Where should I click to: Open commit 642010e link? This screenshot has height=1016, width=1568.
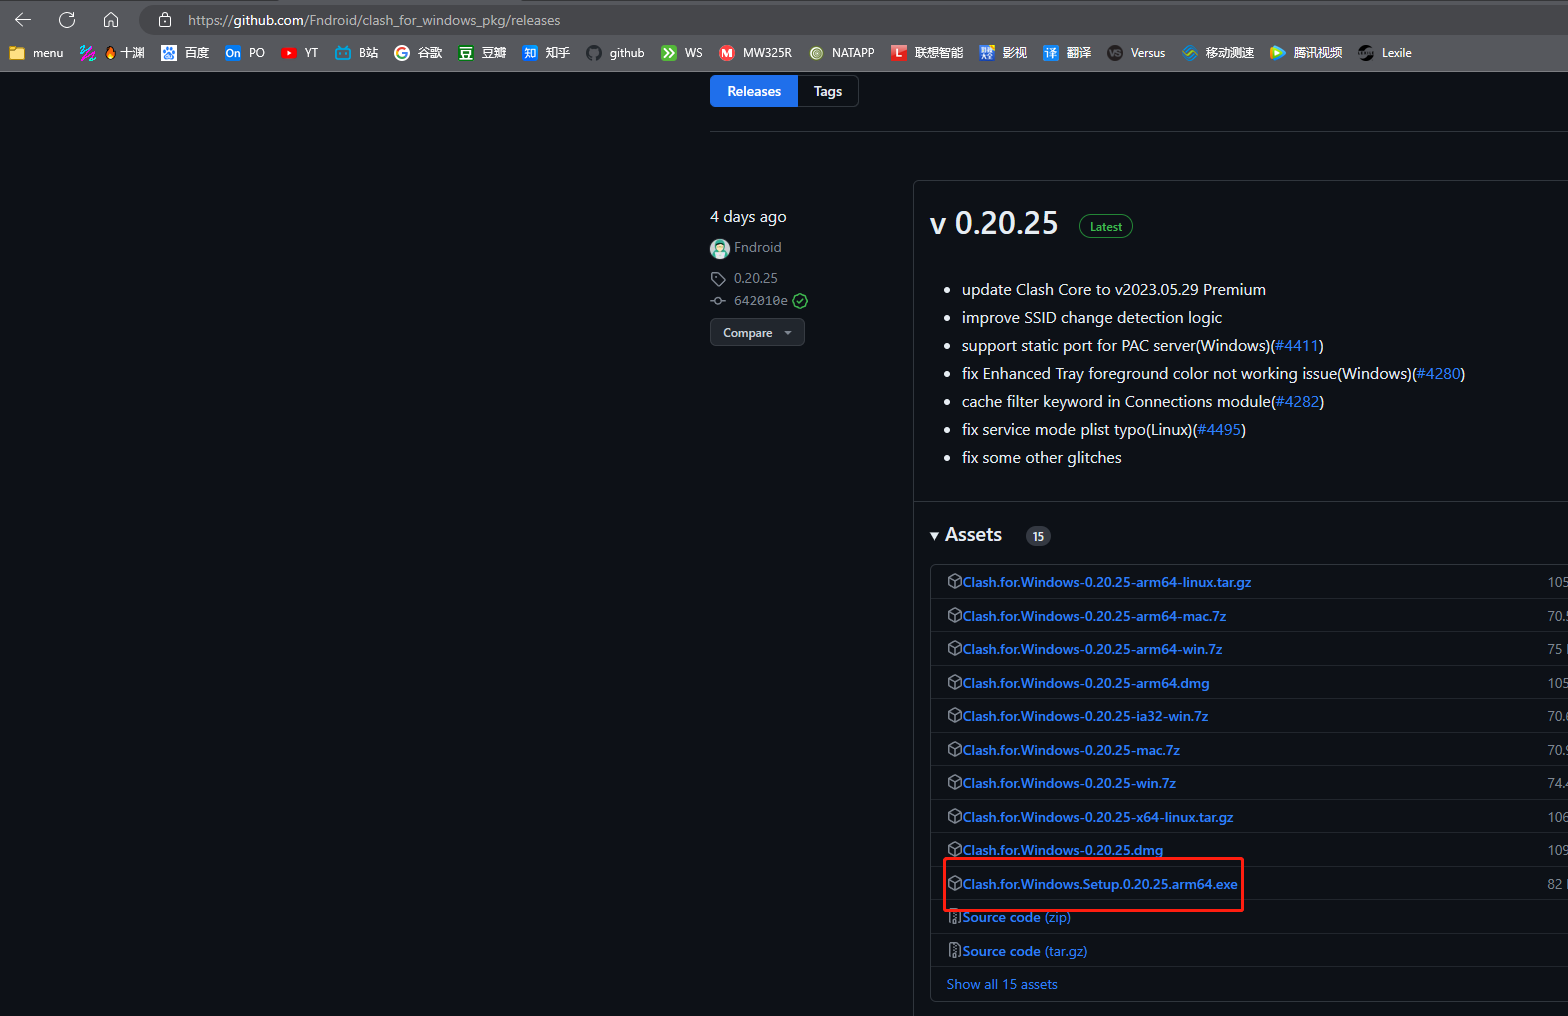pyautogui.click(x=760, y=301)
